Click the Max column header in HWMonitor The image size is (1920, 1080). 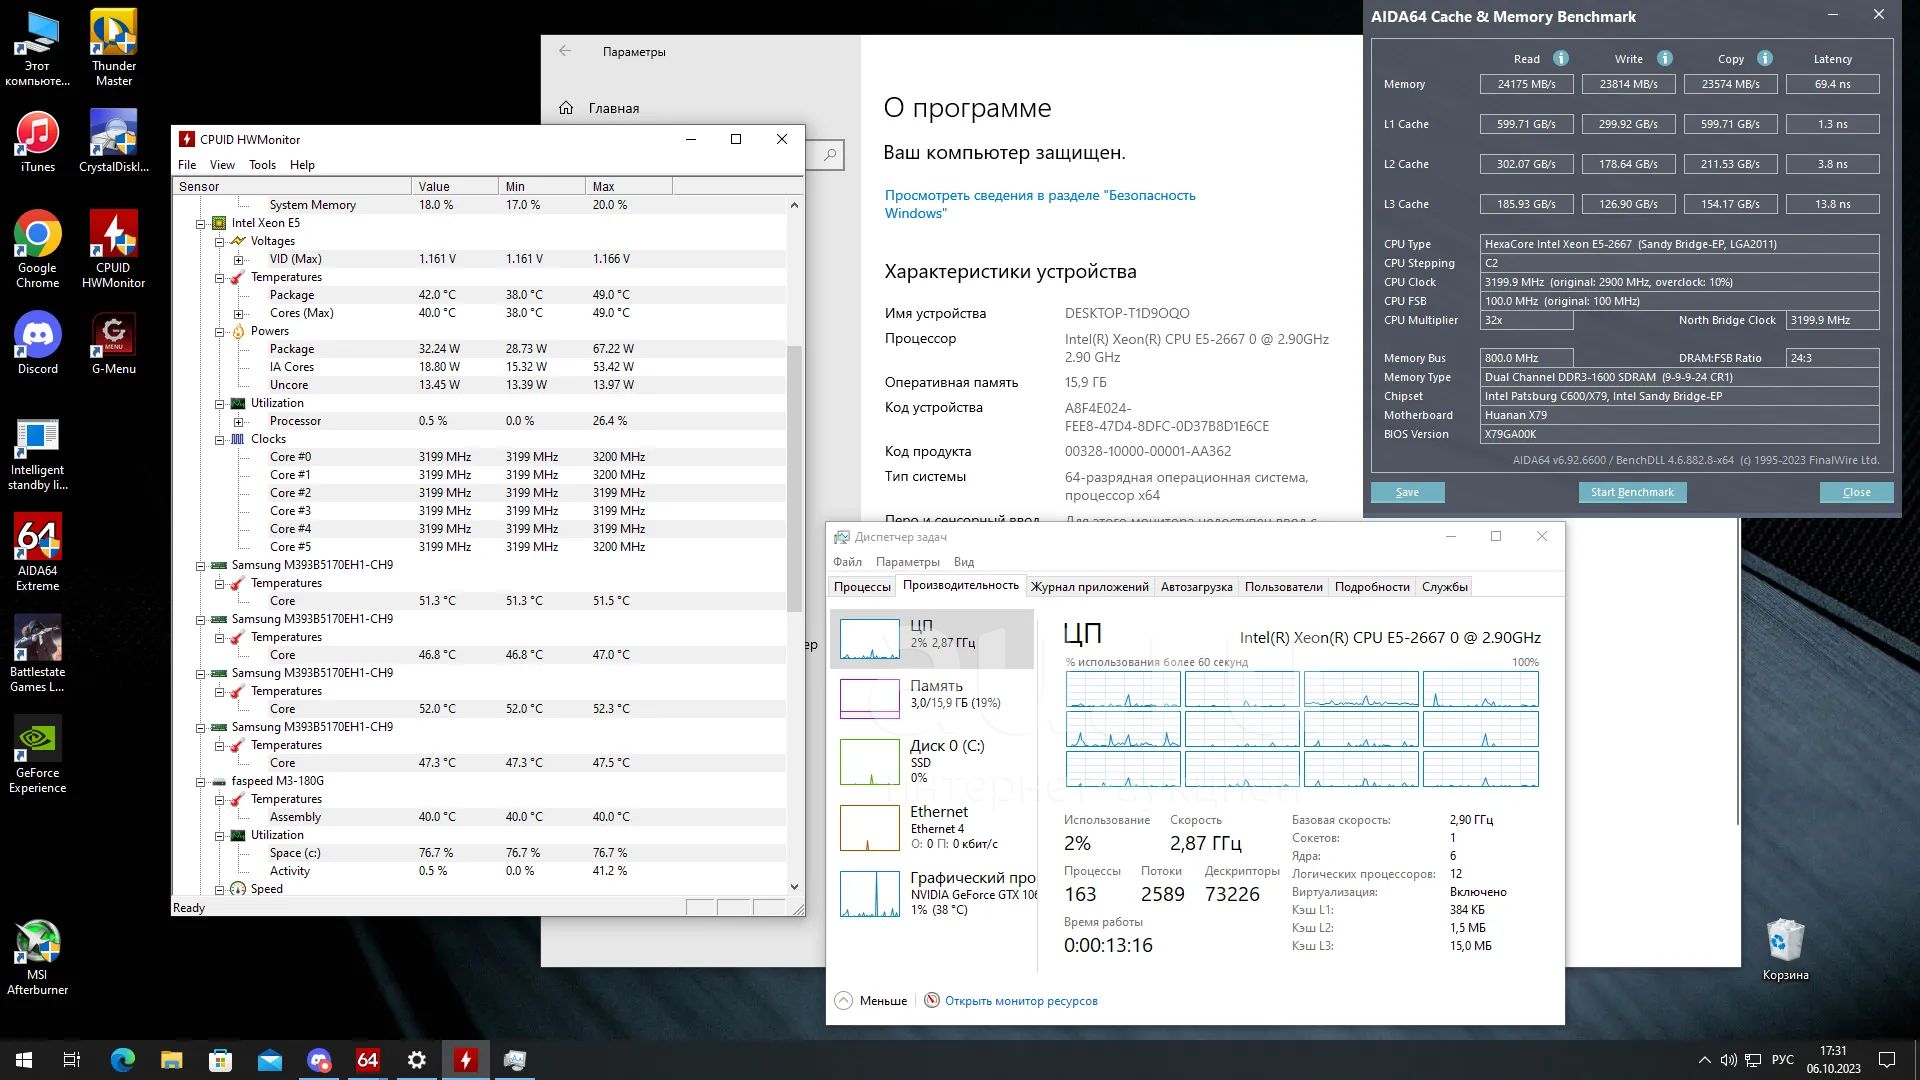pos(629,186)
